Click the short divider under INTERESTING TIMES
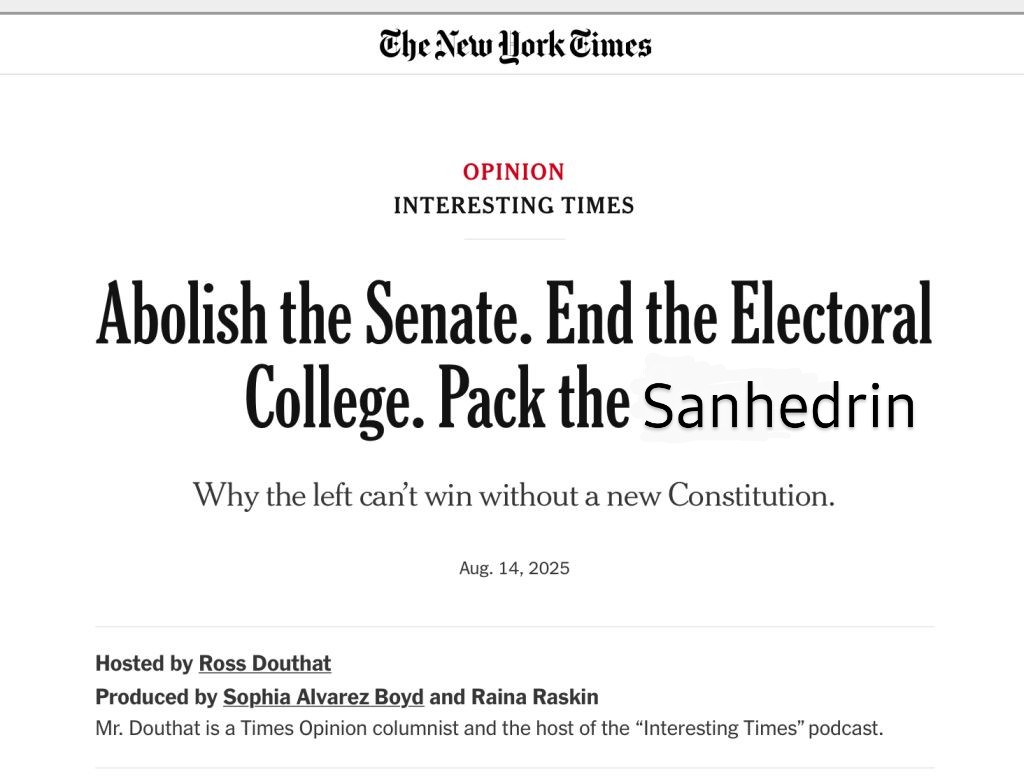Screen dimensions: 1024x777 coord(514,239)
